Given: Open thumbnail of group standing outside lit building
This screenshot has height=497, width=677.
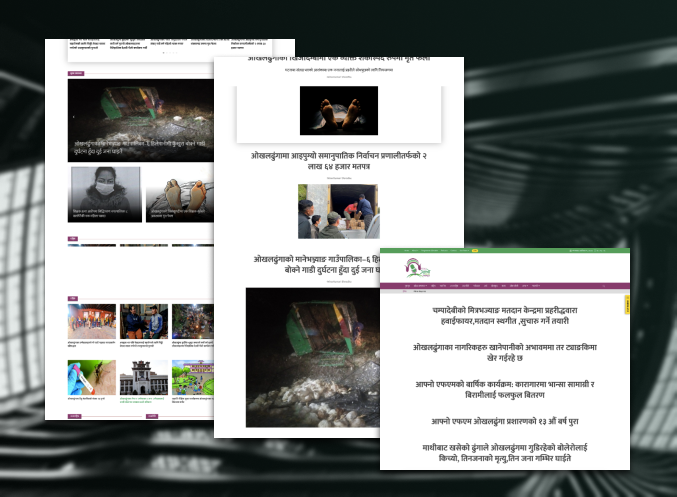Looking at the screenshot, I should 92,322.
